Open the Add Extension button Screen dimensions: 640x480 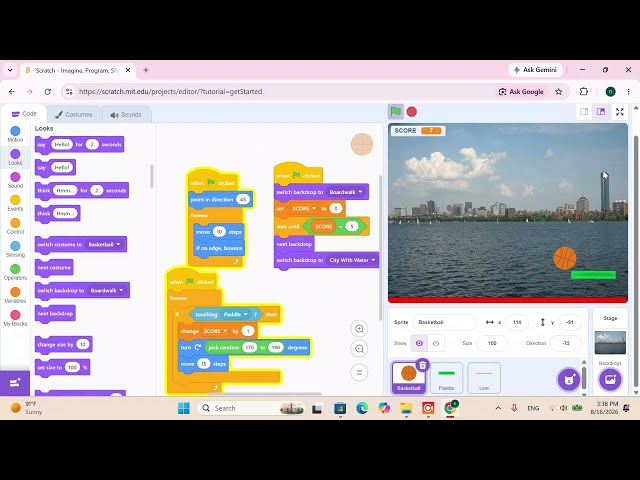point(15,383)
